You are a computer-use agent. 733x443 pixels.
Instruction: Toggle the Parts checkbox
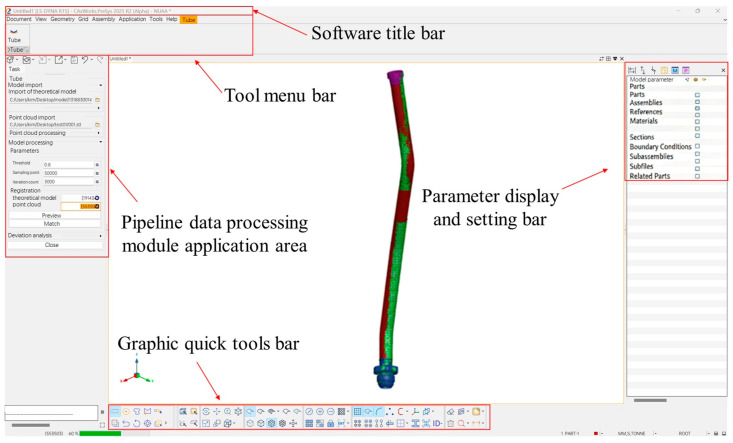pos(697,95)
